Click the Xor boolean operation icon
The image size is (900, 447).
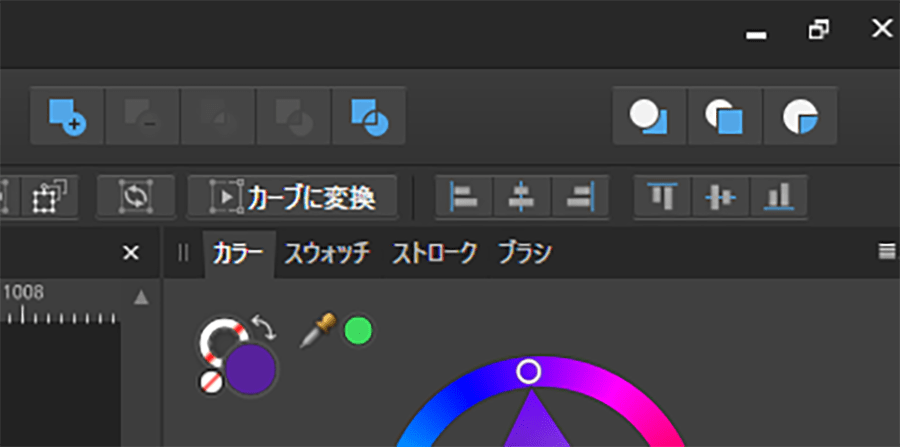[x=294, y=116]
